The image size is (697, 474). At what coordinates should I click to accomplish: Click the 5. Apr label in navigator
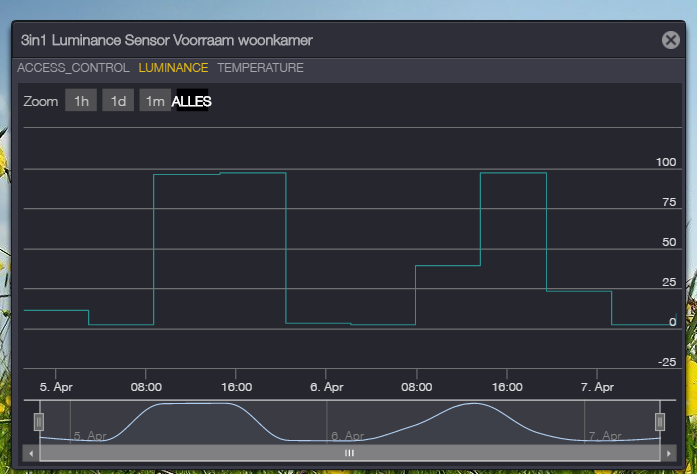point(88,436)
